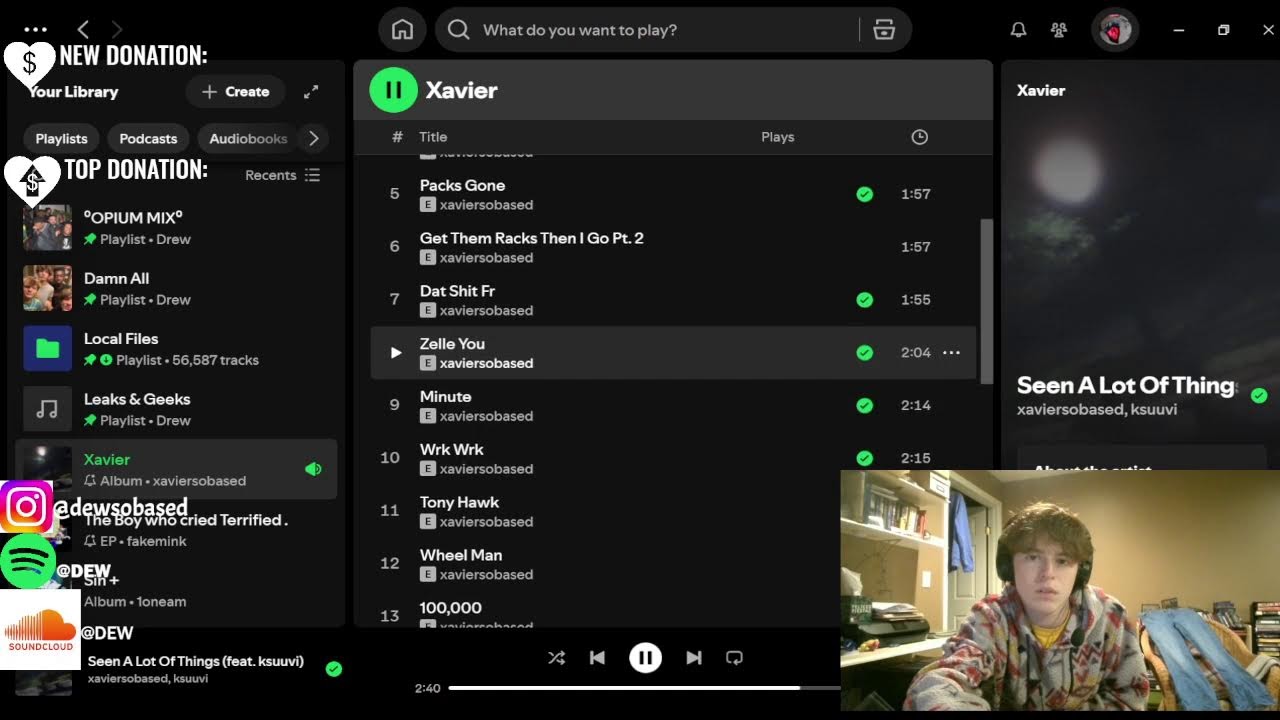Click the Local Files folder thumbnail

click(x=48, y=348)
